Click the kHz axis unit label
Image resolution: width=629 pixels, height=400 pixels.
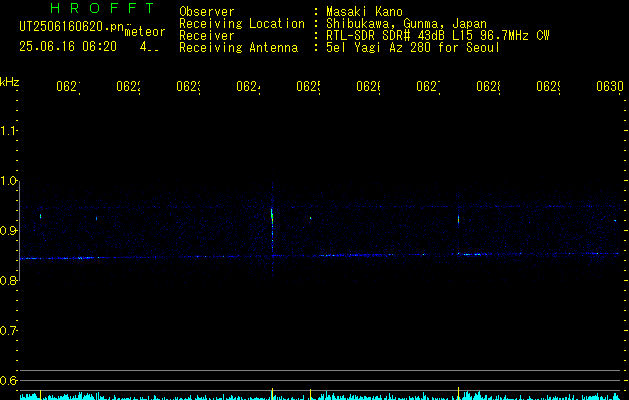(x=10, y=82)
